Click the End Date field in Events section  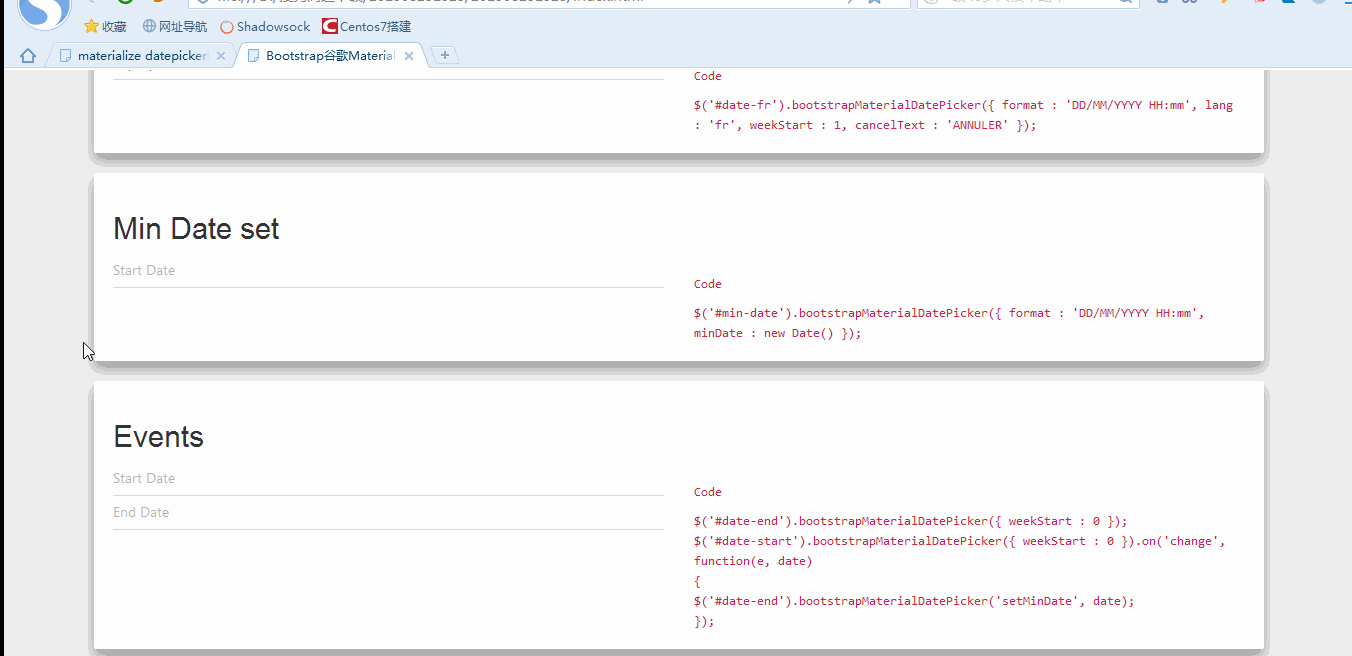(388, 513)
